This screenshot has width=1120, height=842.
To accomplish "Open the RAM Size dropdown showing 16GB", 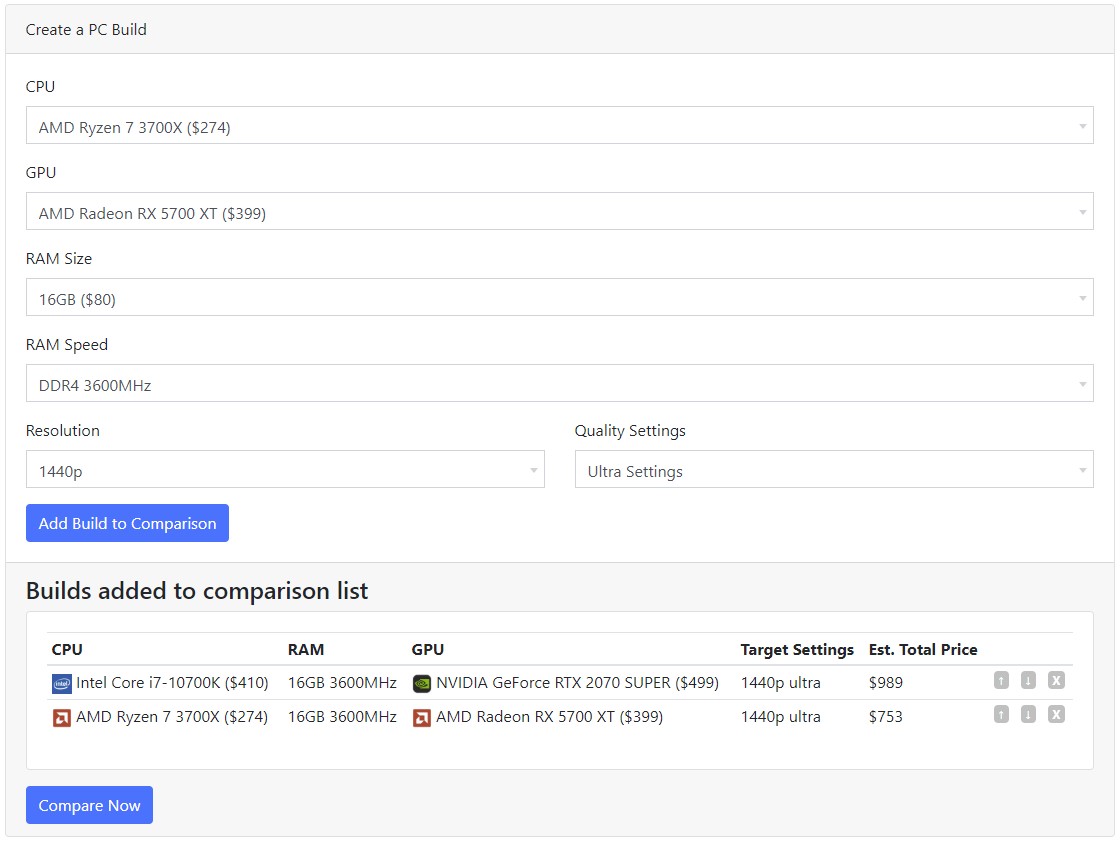I will point(559,297).
